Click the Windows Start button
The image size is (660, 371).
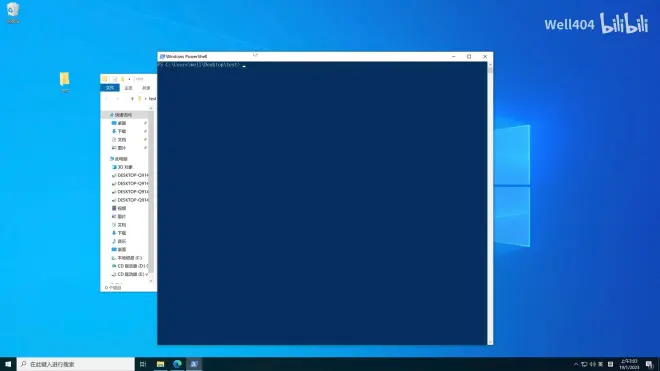coord(8,364)
